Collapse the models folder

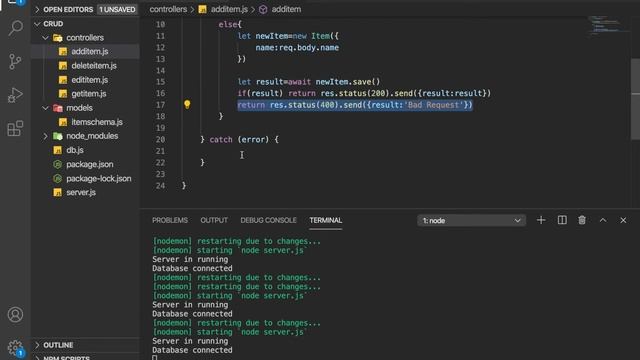[x=79, y=108]
